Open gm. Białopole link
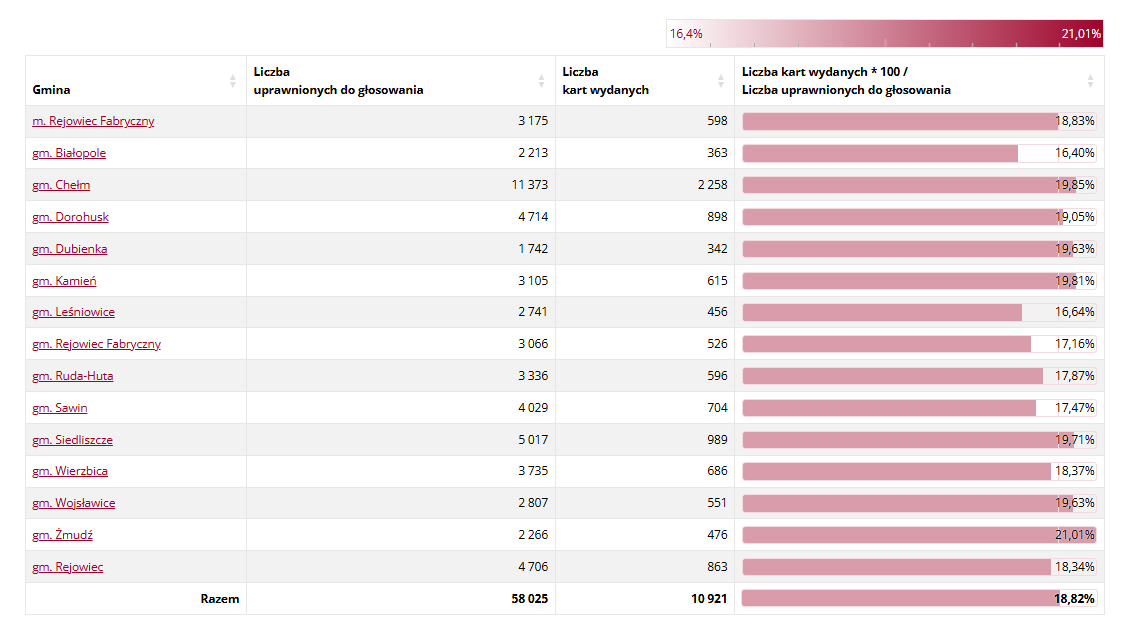1141x635 pixels. tap(69, 153)
